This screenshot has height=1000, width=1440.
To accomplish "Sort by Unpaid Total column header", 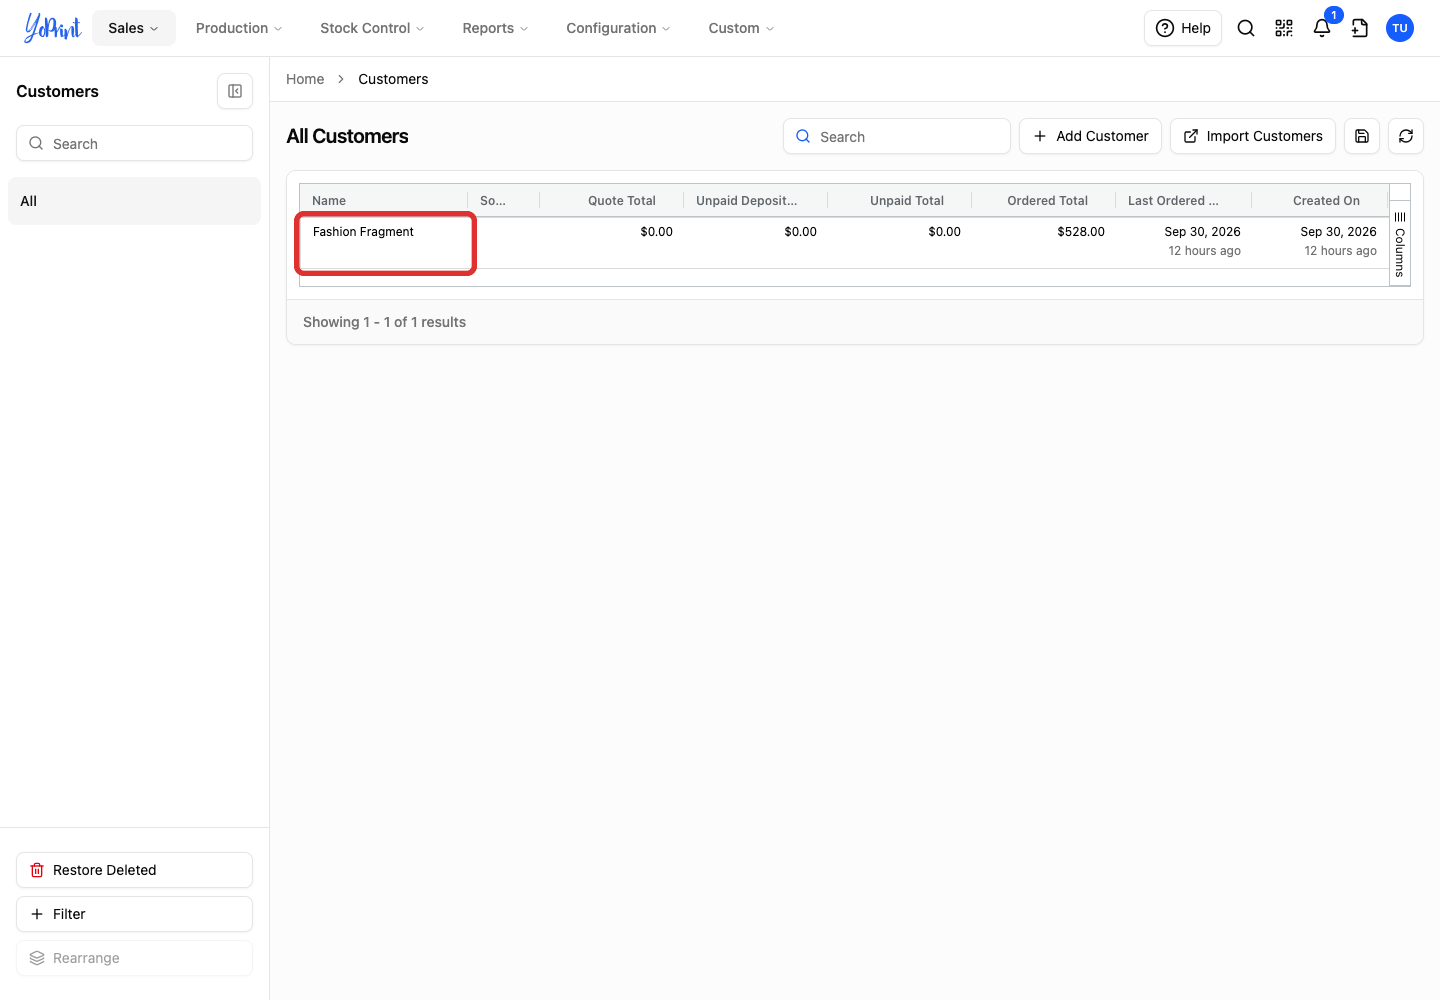I will point(900,200).
